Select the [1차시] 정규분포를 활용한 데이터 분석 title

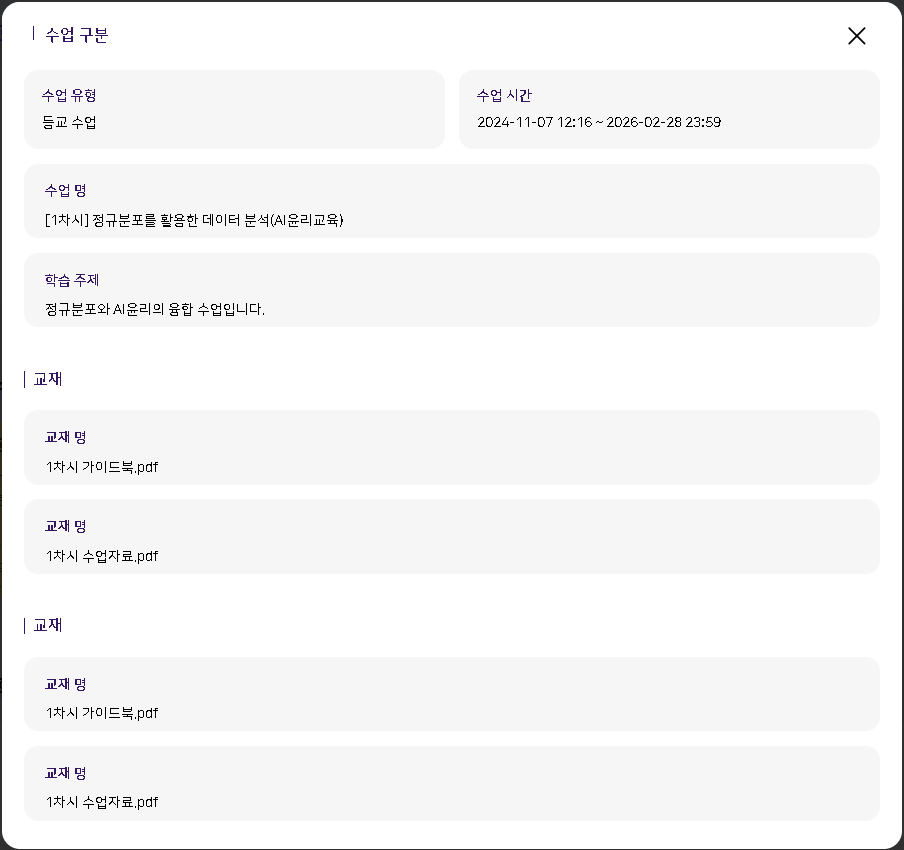pos(194,220)
